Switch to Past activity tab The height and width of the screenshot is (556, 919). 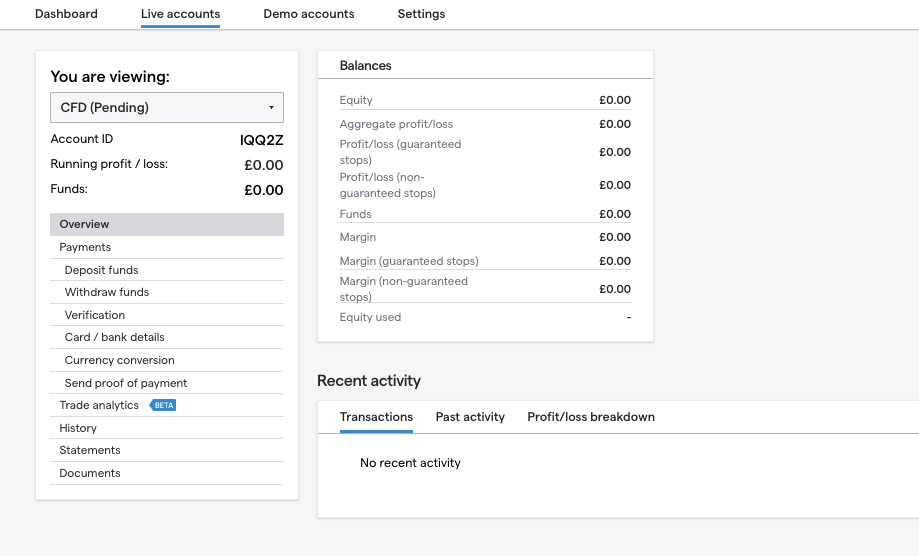pos(470,417)
